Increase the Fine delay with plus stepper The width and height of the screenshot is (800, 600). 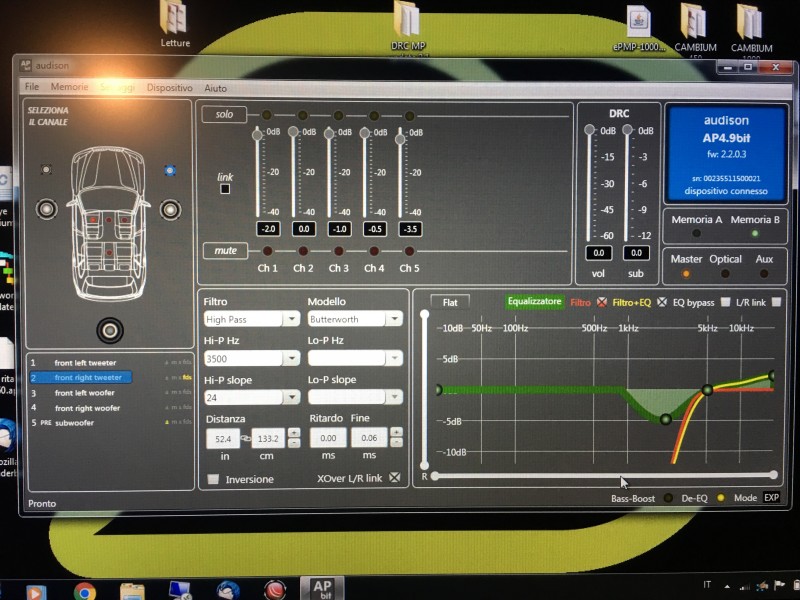[396, 432]
